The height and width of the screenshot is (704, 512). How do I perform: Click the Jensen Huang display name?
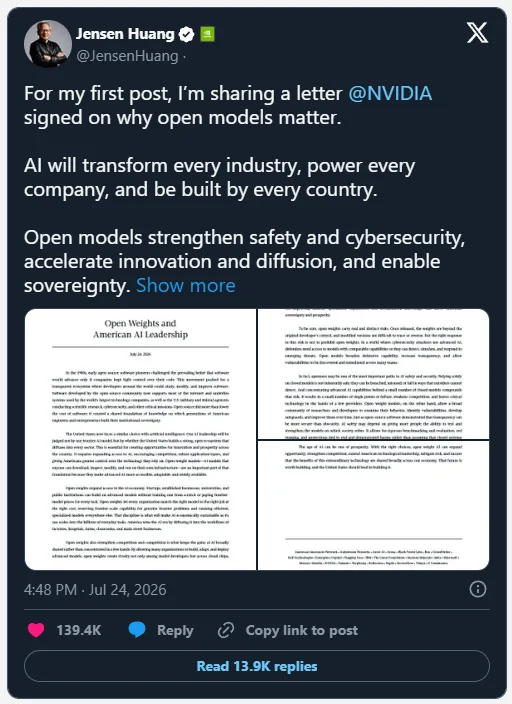tap(125, 34)
